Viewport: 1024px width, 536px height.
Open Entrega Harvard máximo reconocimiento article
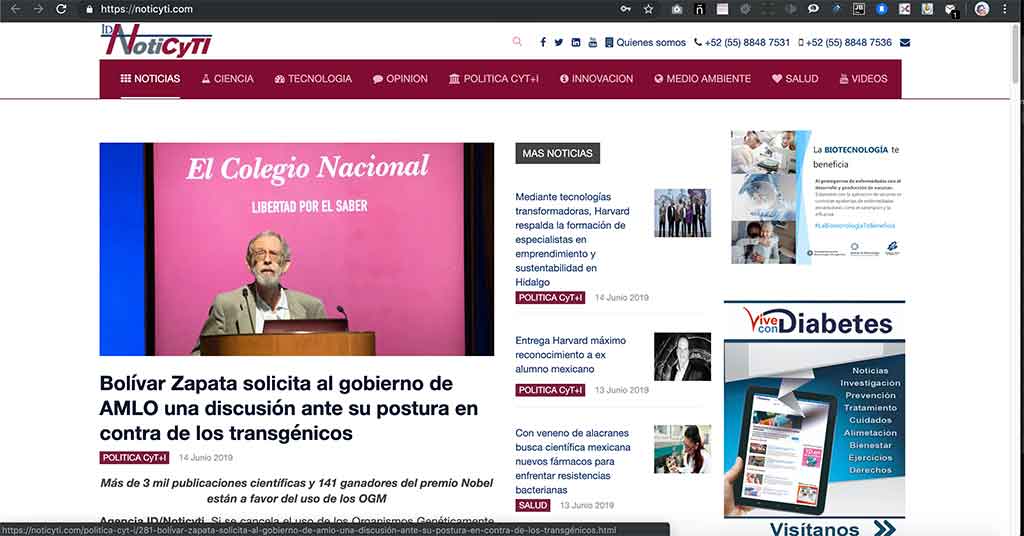click(570, 355)
